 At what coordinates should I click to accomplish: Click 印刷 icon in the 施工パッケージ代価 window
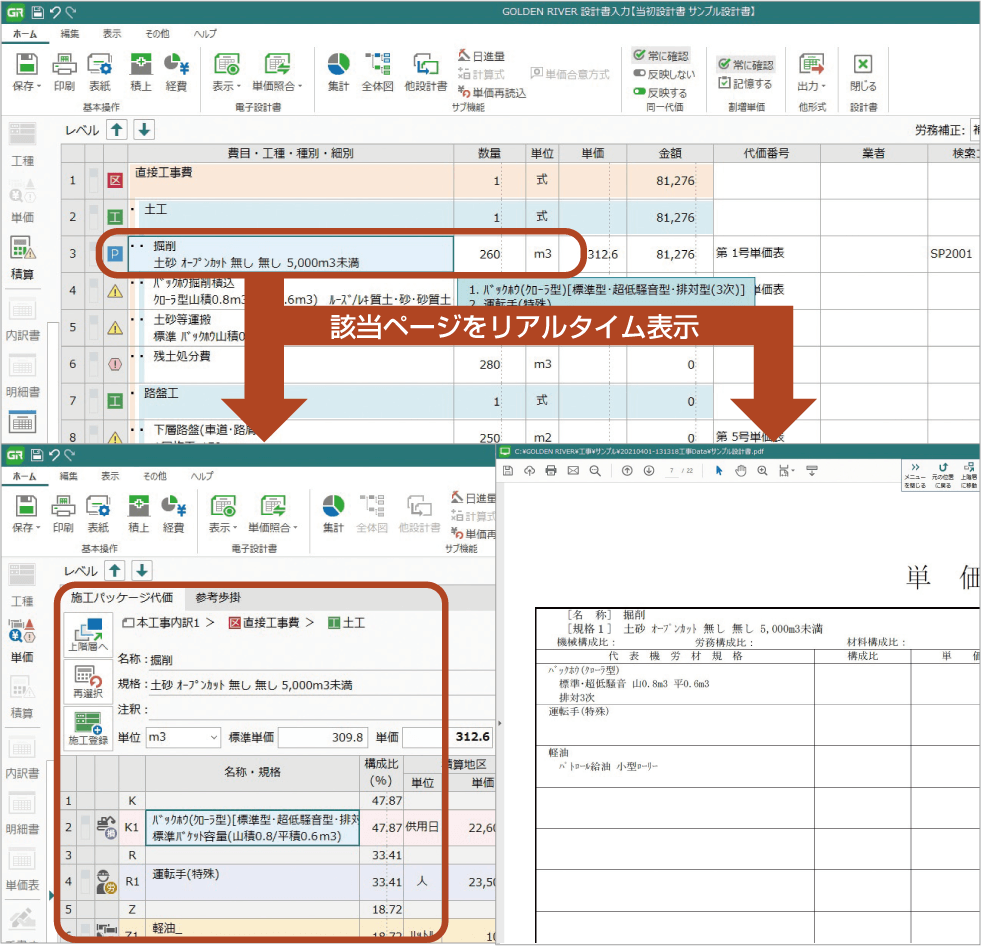pyautogui.click(x=63, y=514)
